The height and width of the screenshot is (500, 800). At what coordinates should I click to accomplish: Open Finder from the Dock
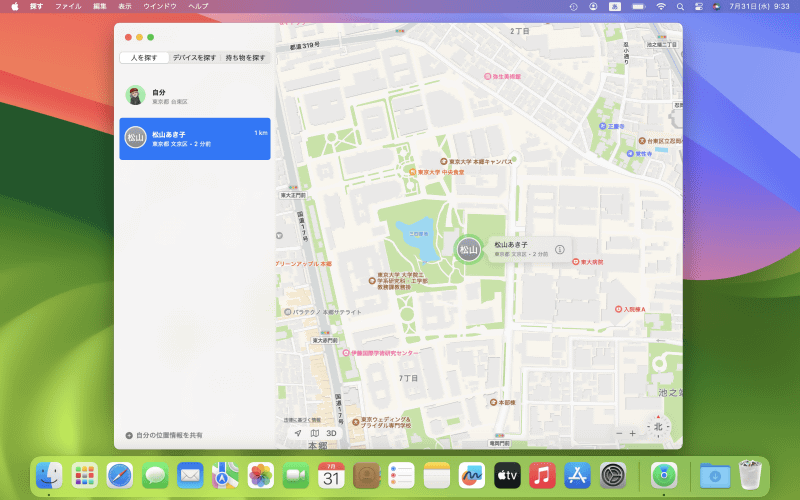[49, 476]
